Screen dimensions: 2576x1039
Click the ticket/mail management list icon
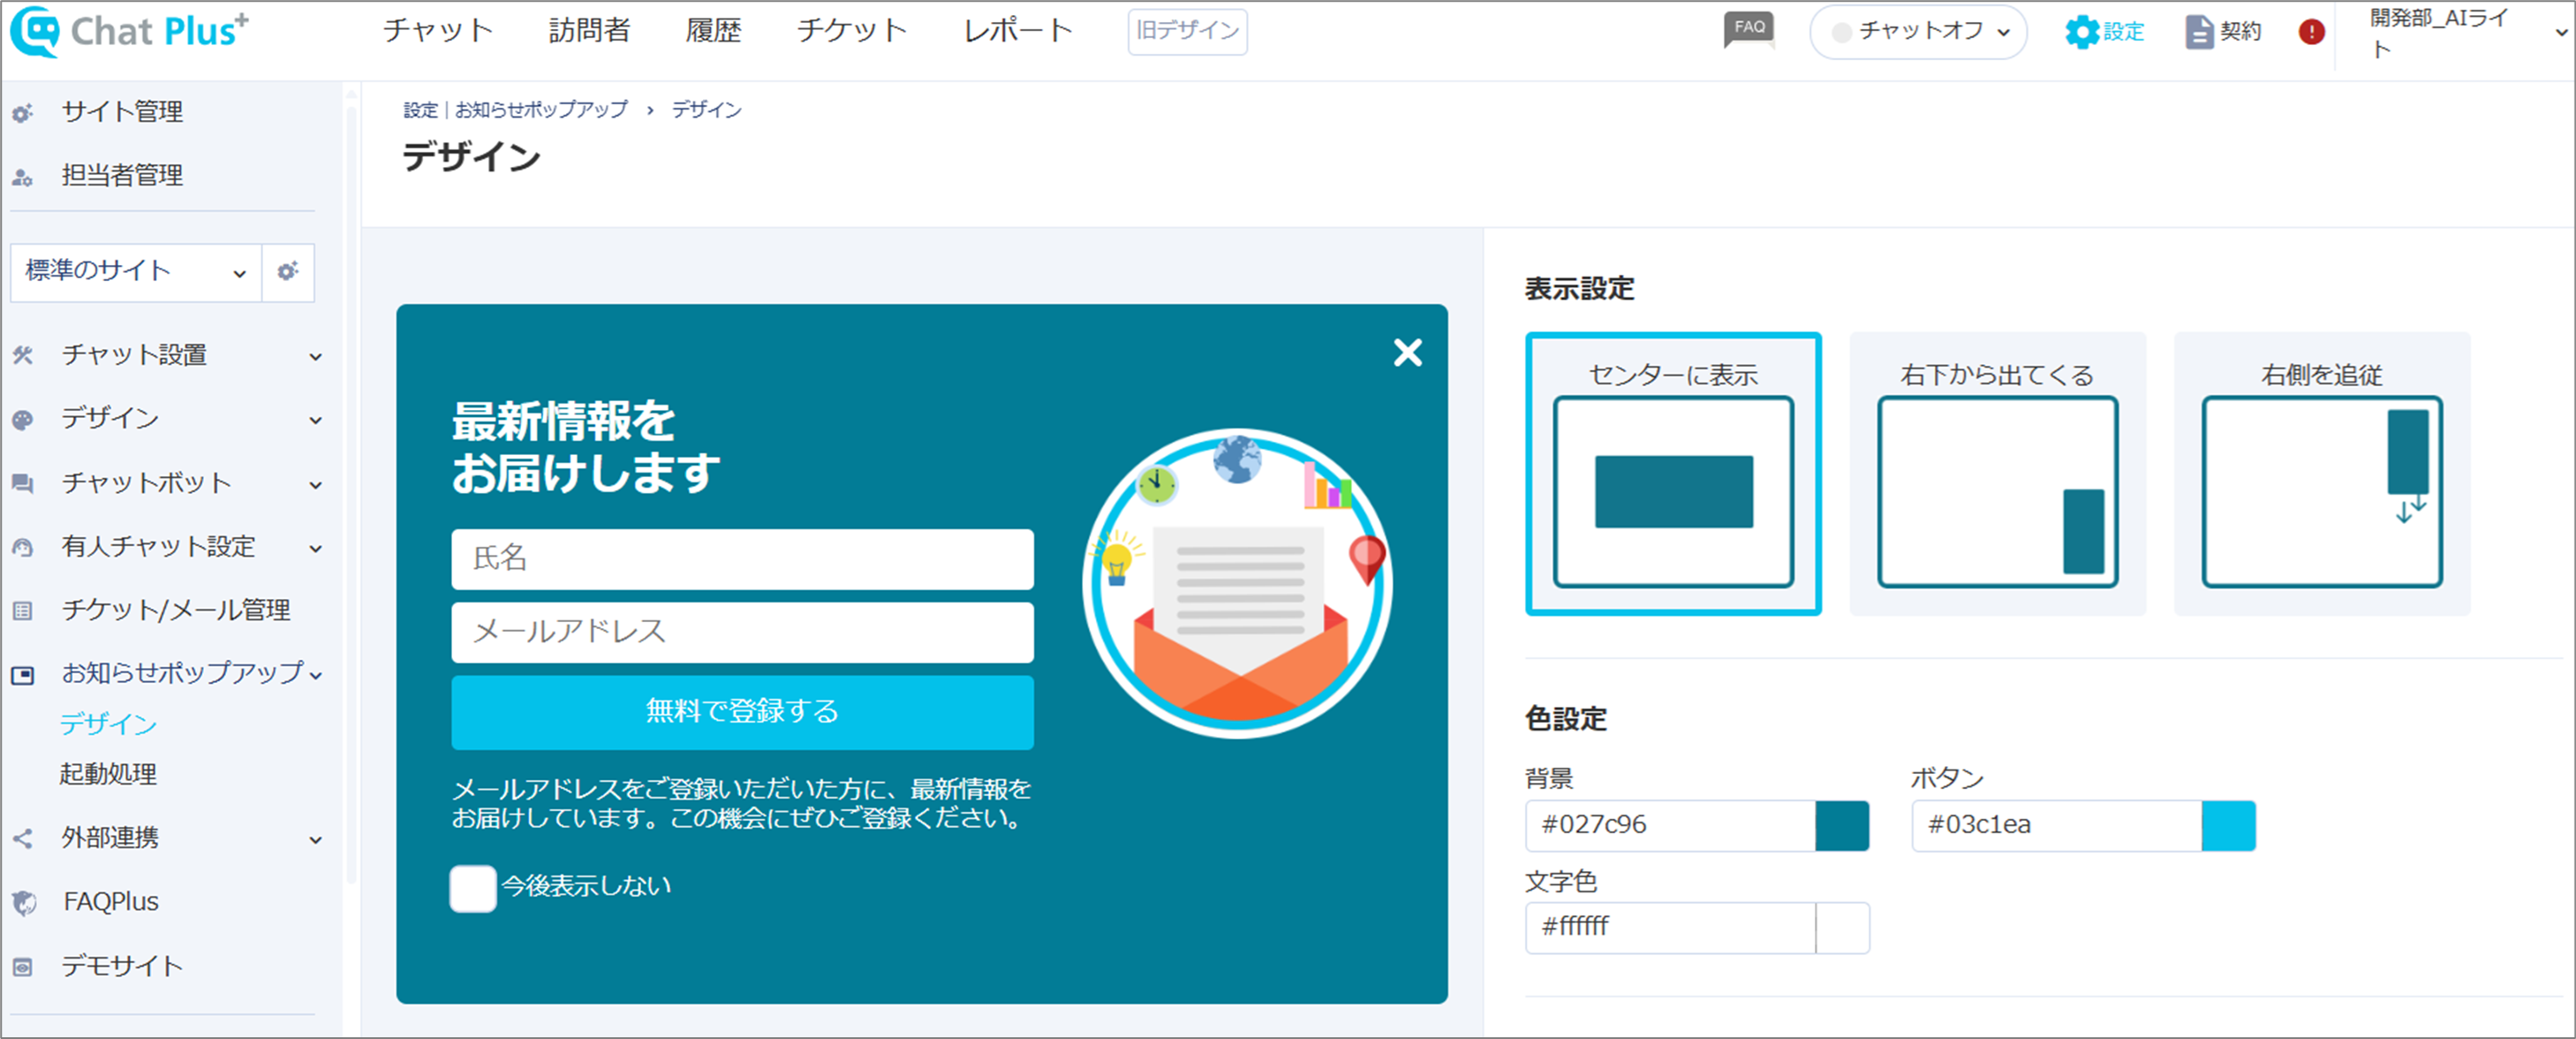click(23, 611)
